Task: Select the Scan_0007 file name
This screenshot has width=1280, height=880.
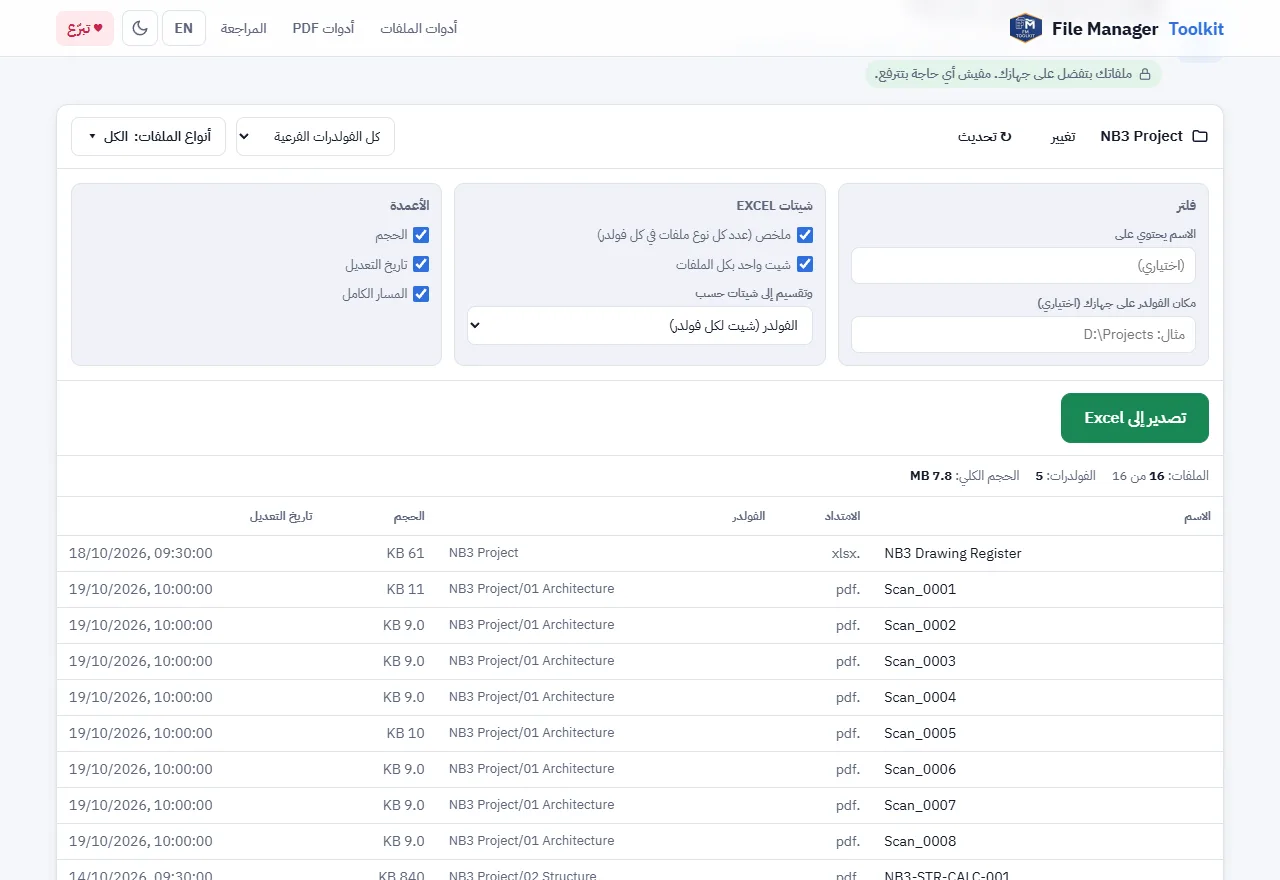Action: click(x=920, y=805)
